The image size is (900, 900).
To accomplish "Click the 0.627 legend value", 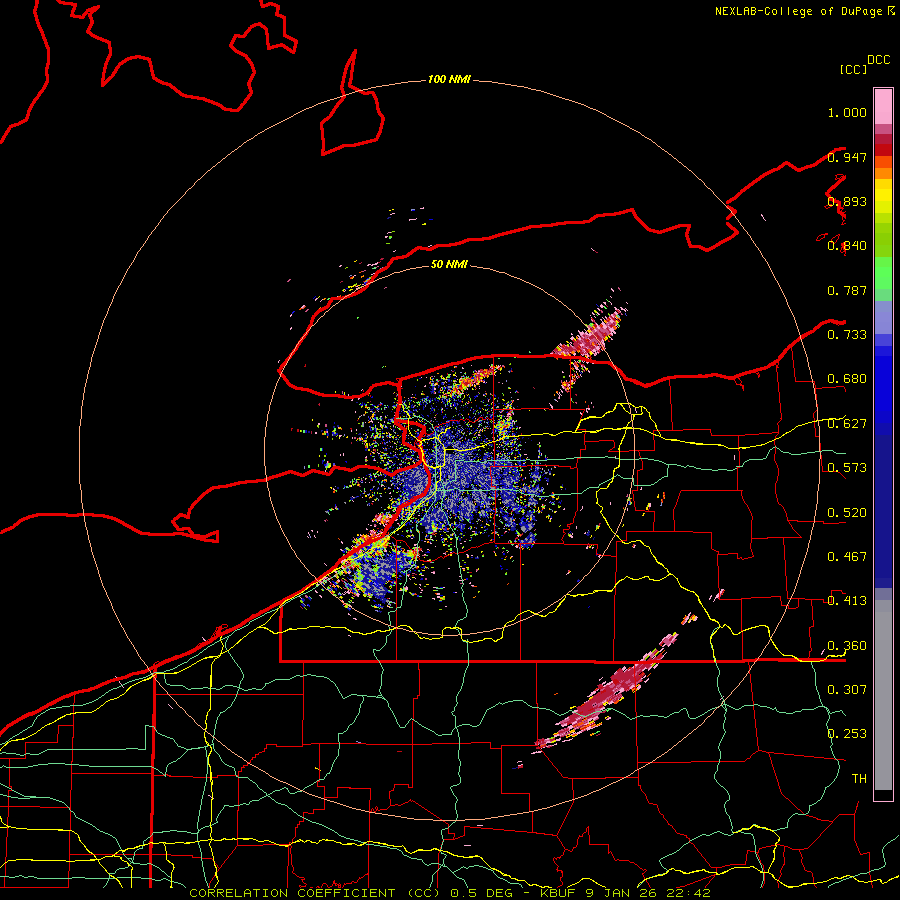I will click(x=847, y=424).
